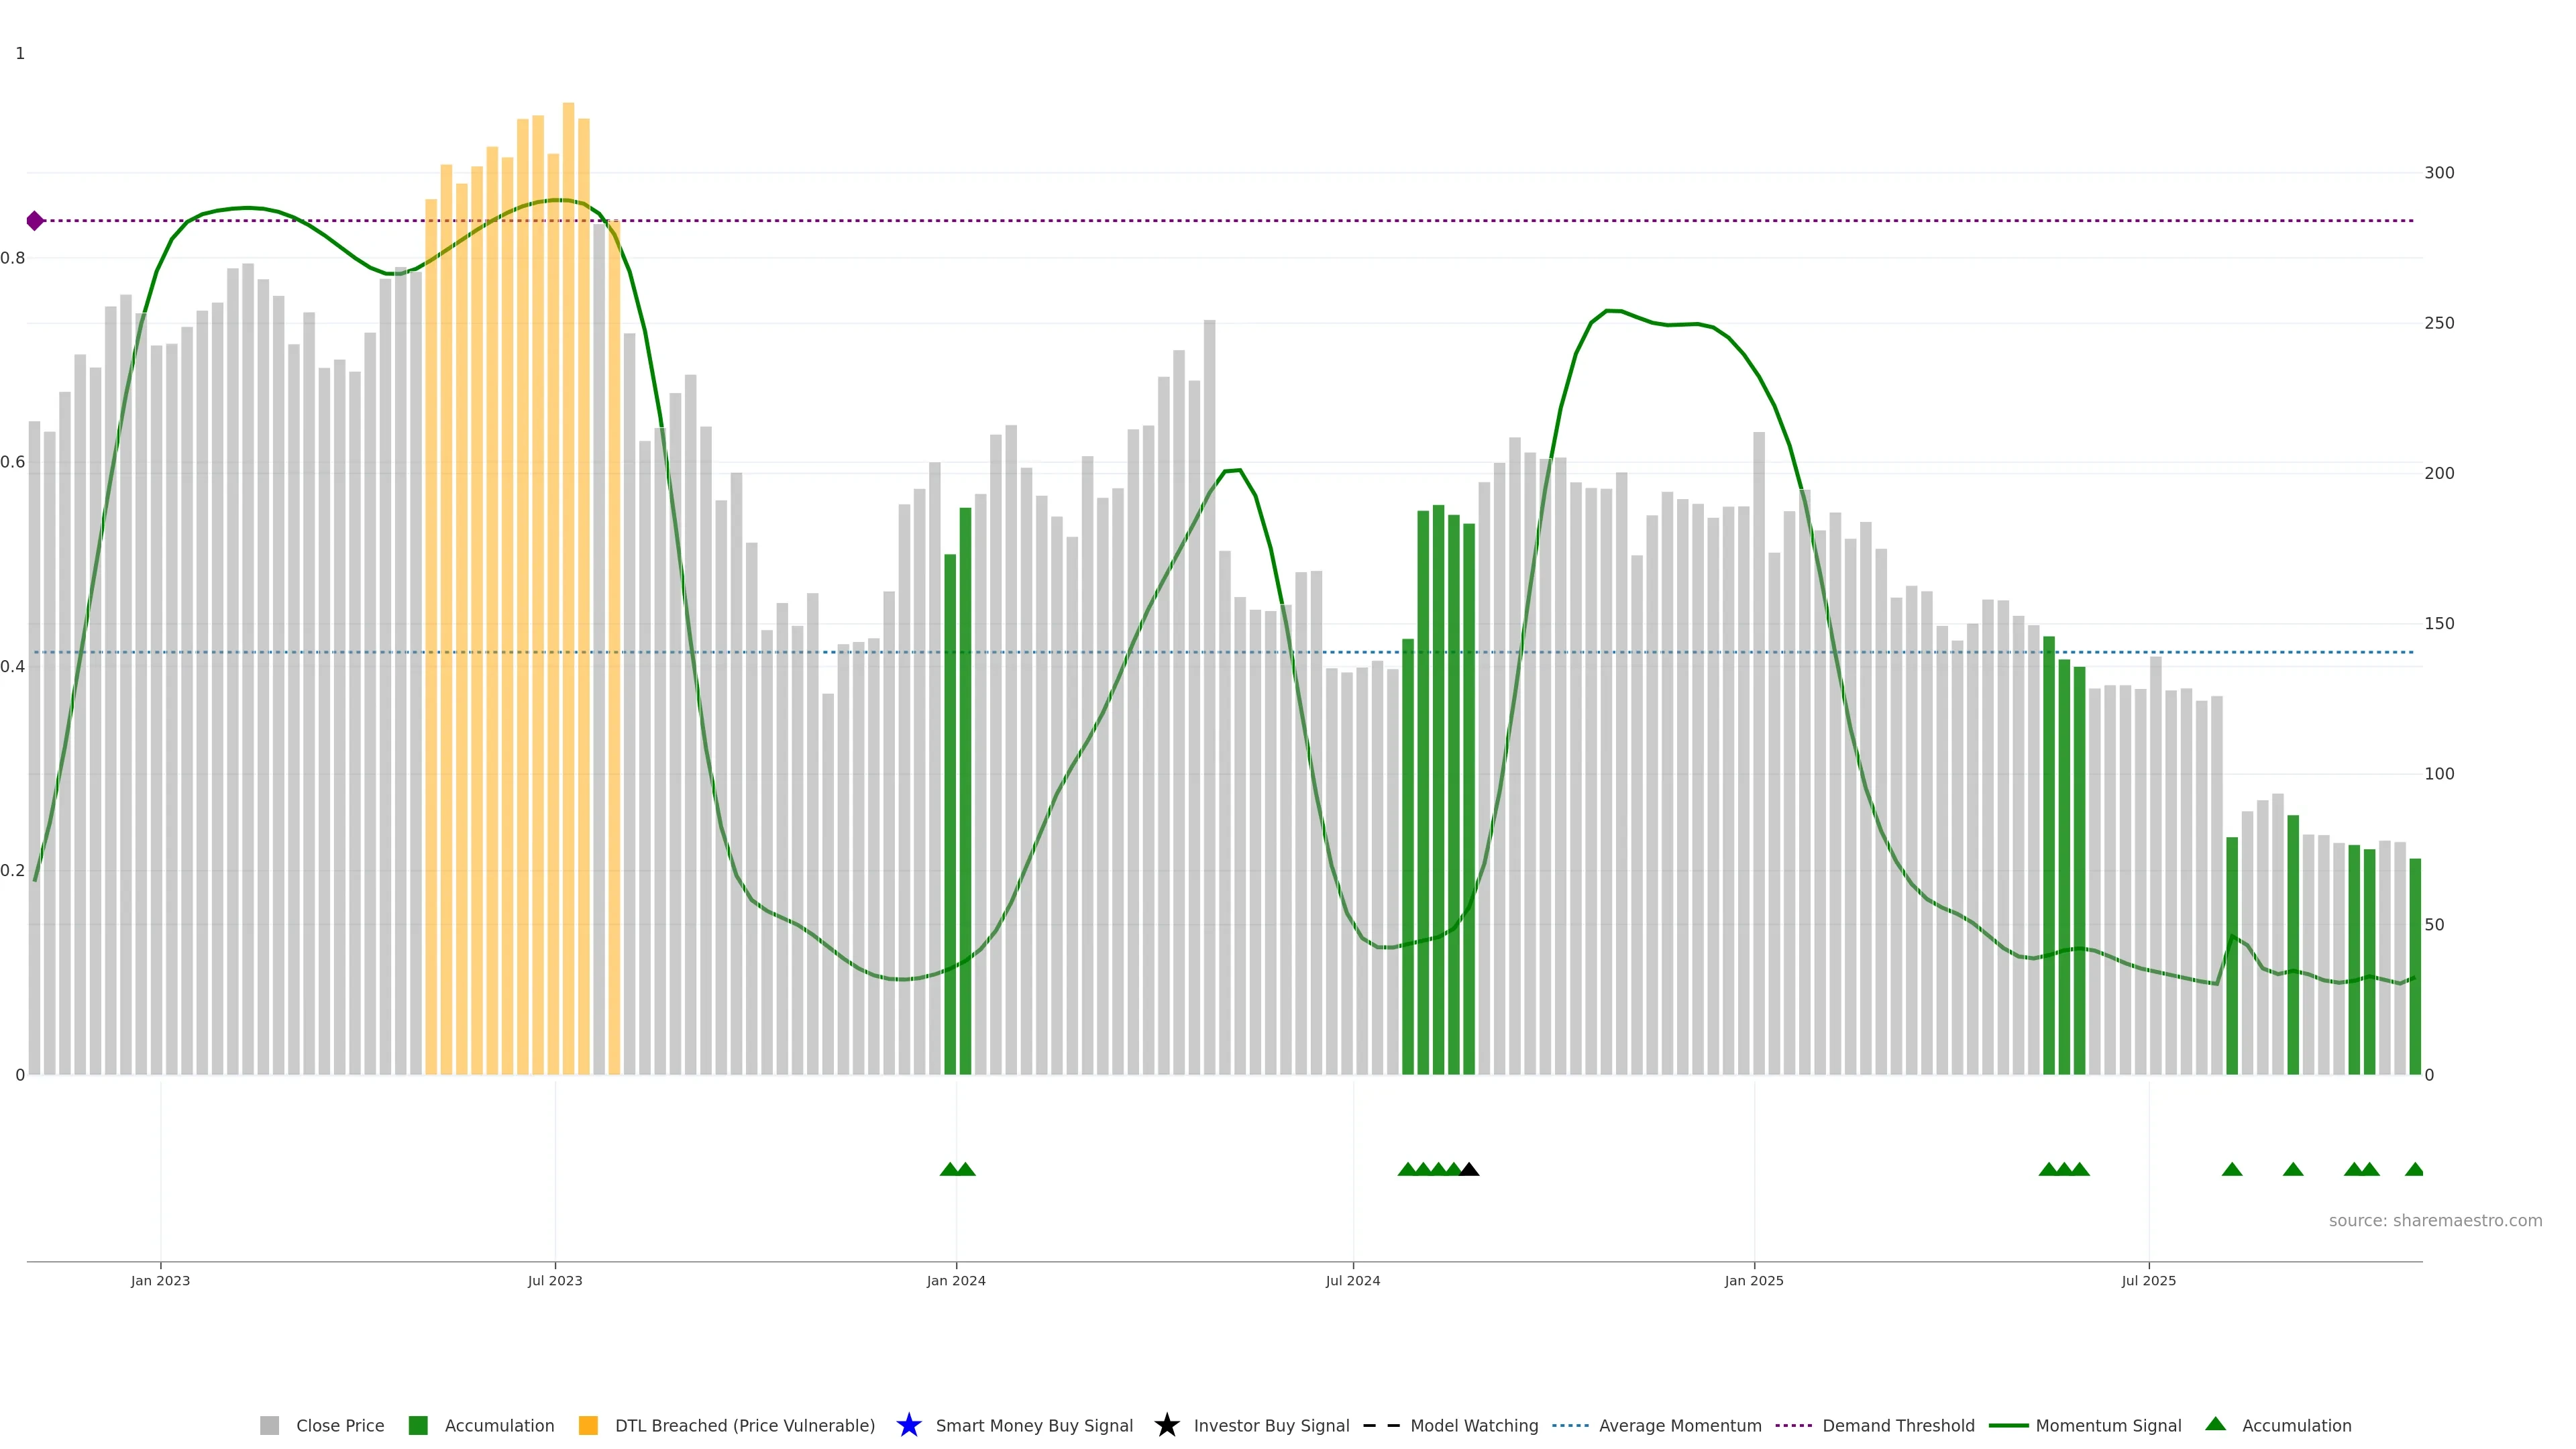The height and width of the screenshot is (1449, 2576).
Task: Toggle Momentum Signal legend entry
Action: [x=2107, y=1425]
